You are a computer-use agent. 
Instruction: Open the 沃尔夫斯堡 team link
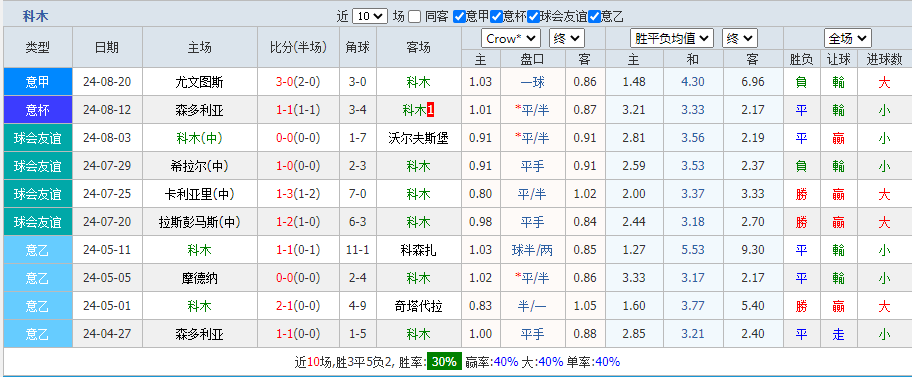[418, 138]
